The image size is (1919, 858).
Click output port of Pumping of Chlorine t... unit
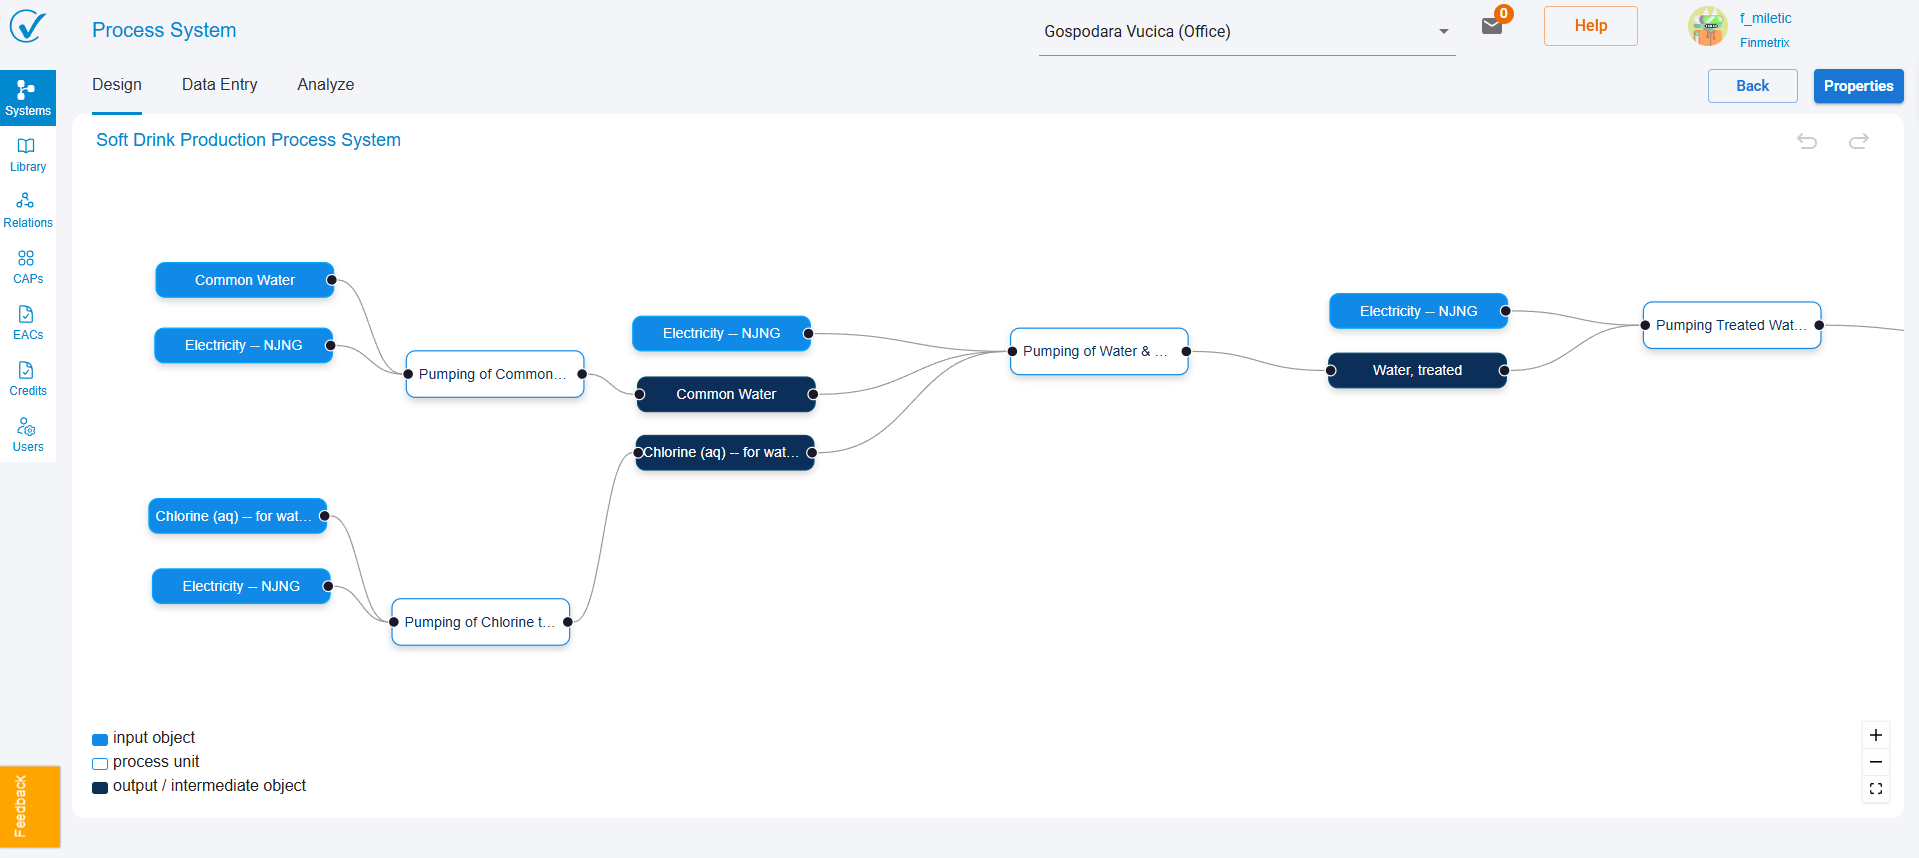[568, 622]
